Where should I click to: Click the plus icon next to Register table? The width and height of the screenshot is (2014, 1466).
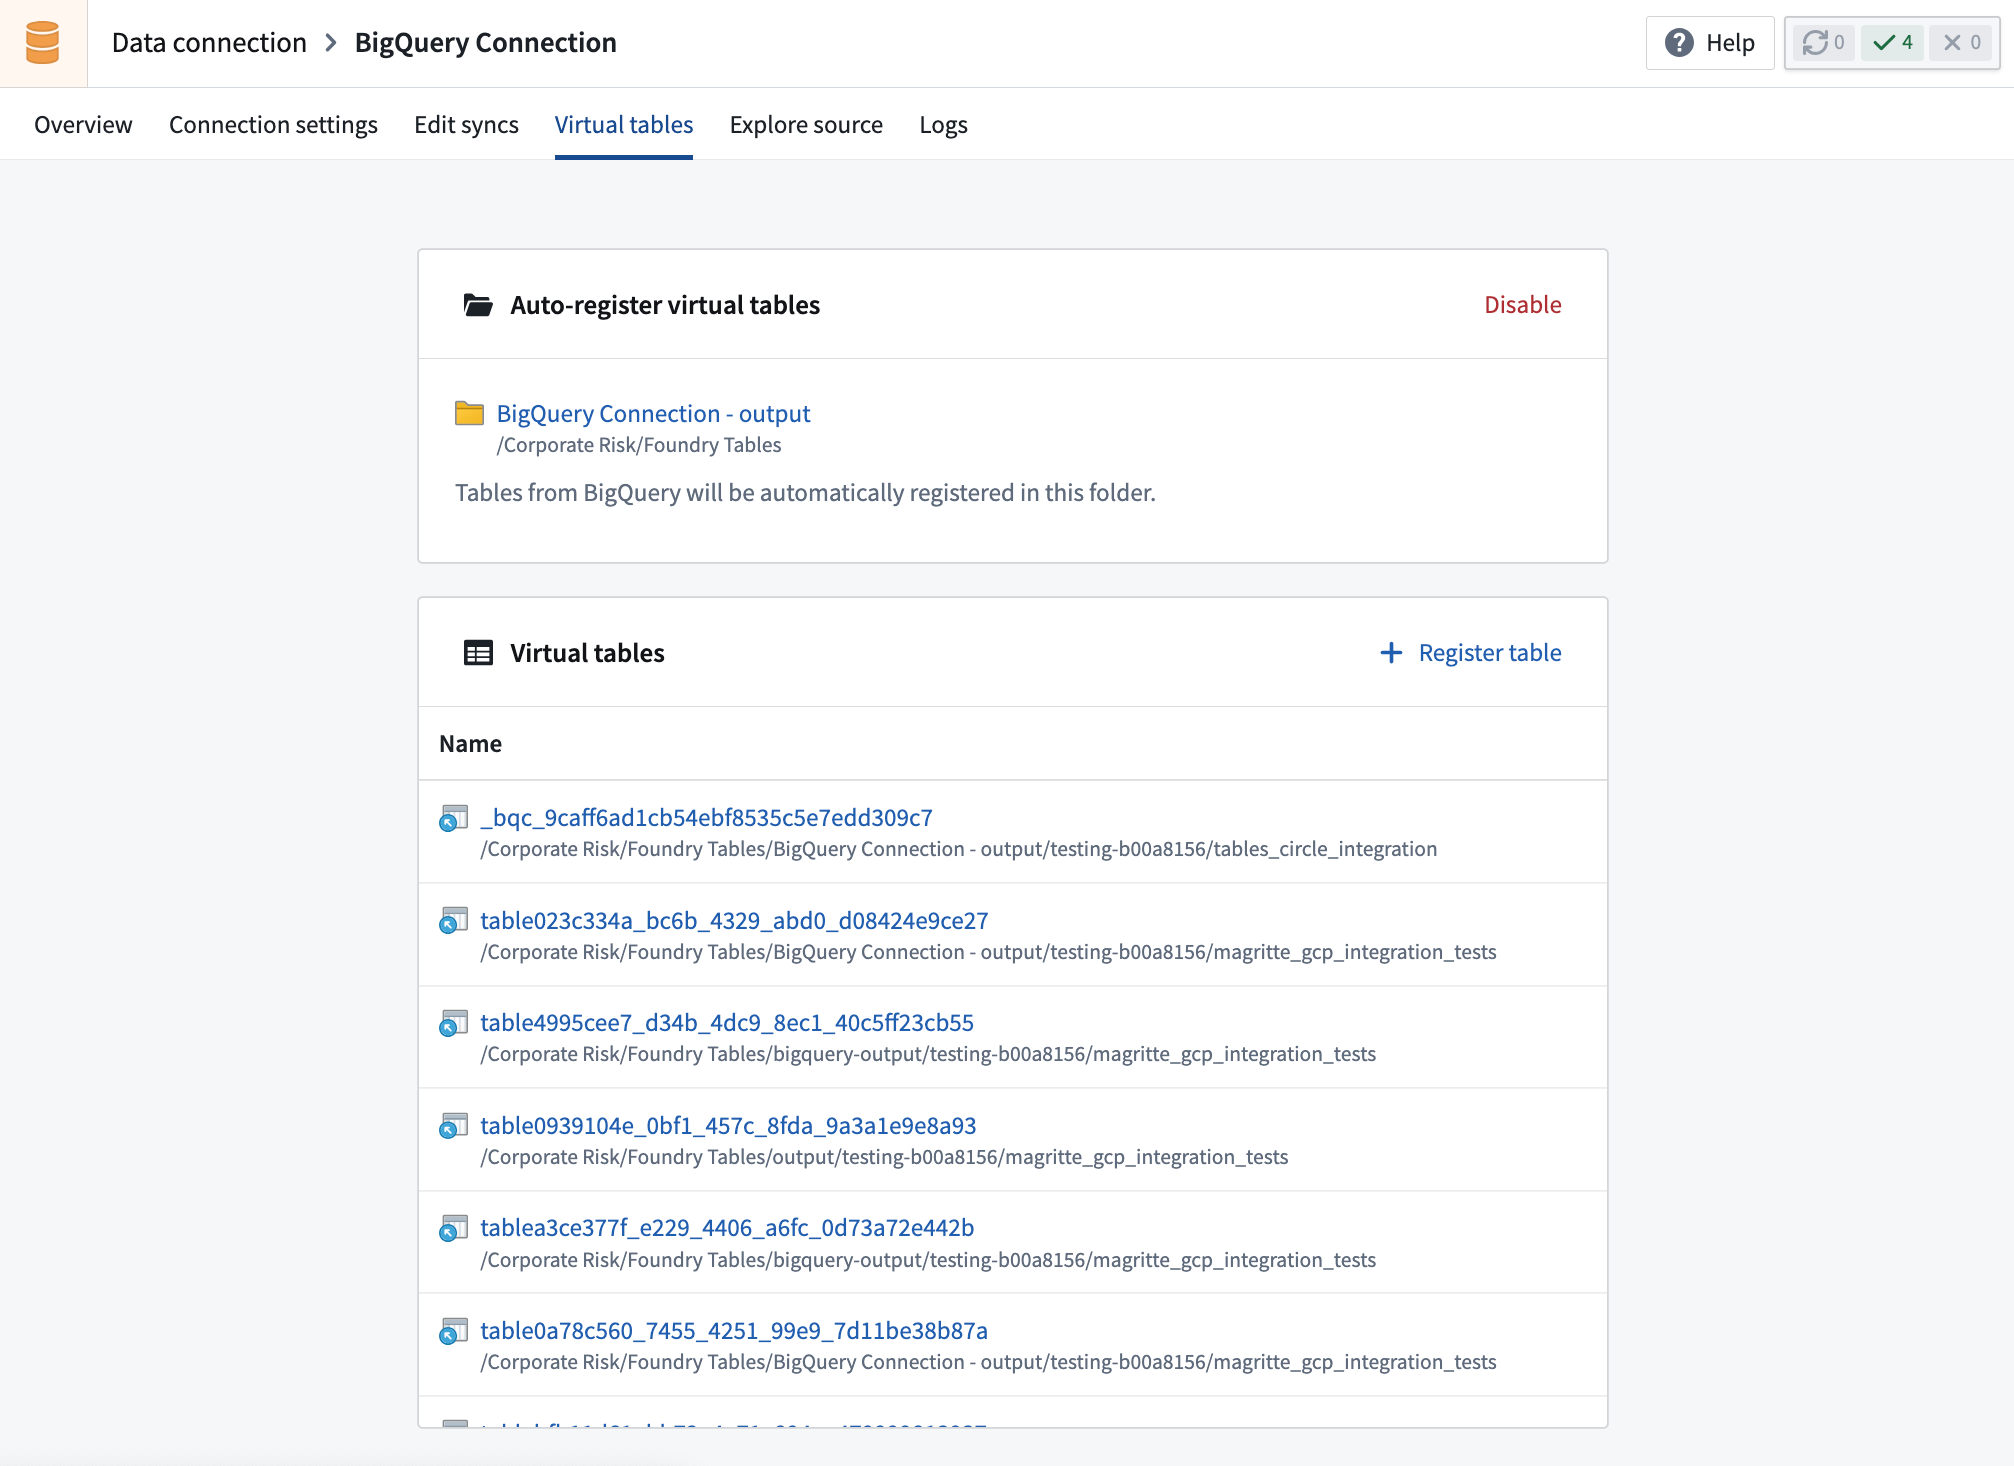coord(1391,653)
